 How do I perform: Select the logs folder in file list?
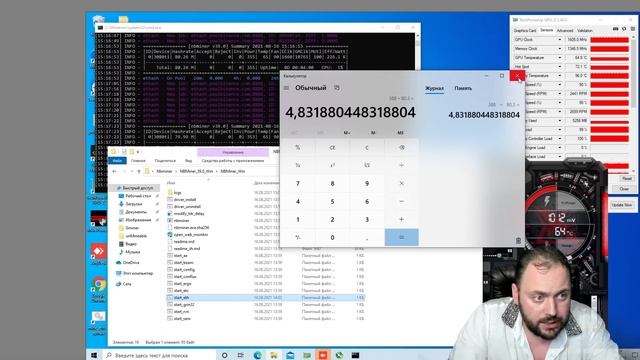[x=178, y=192]
